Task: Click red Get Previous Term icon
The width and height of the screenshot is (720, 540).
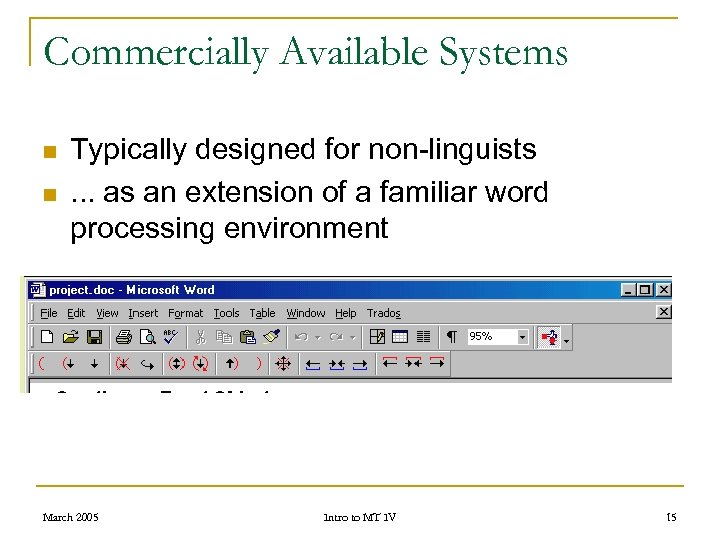Action: pos(390,363)
